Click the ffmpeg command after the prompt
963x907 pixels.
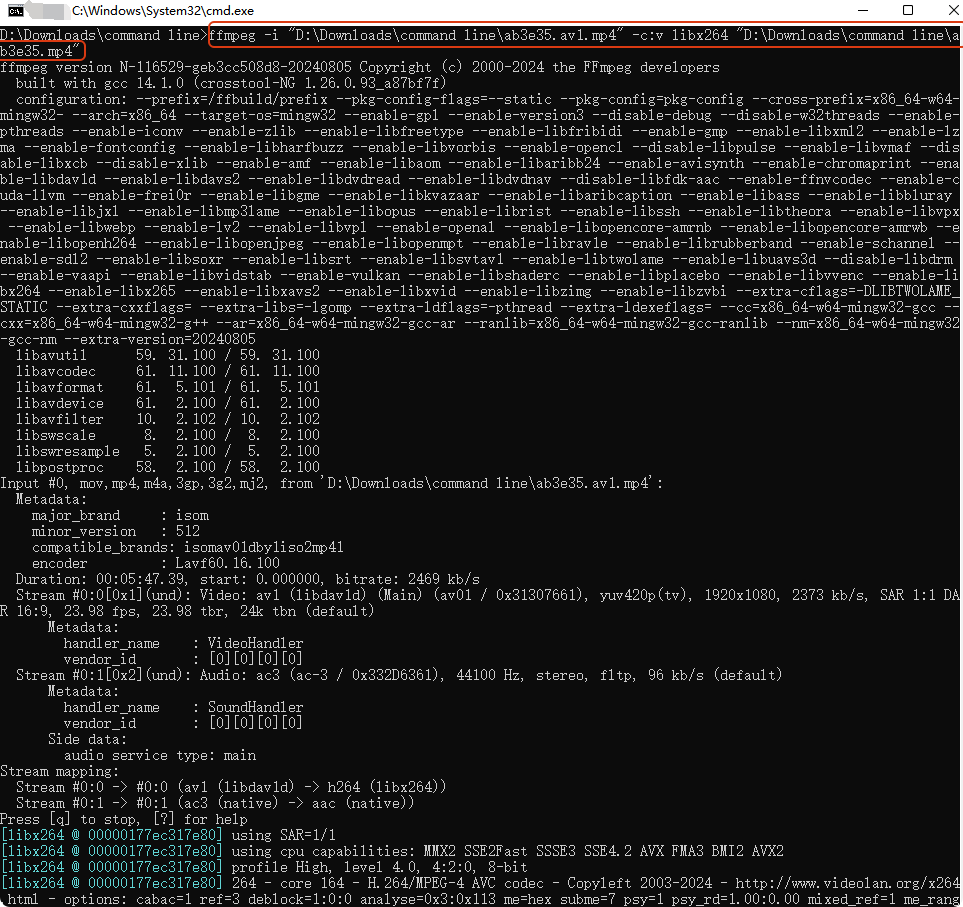[580, 36]
